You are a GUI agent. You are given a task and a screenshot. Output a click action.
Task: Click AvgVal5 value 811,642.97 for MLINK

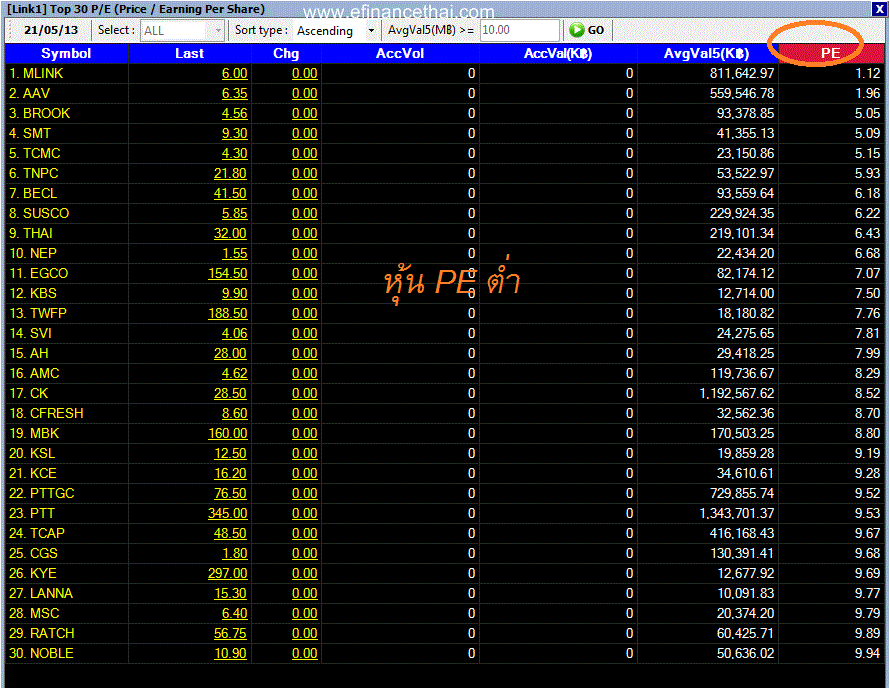742,73
